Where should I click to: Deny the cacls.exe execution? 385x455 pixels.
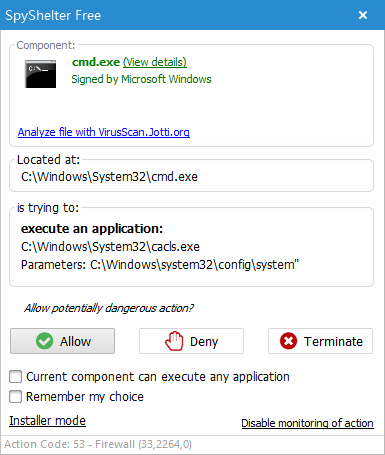tap(191, 341)
